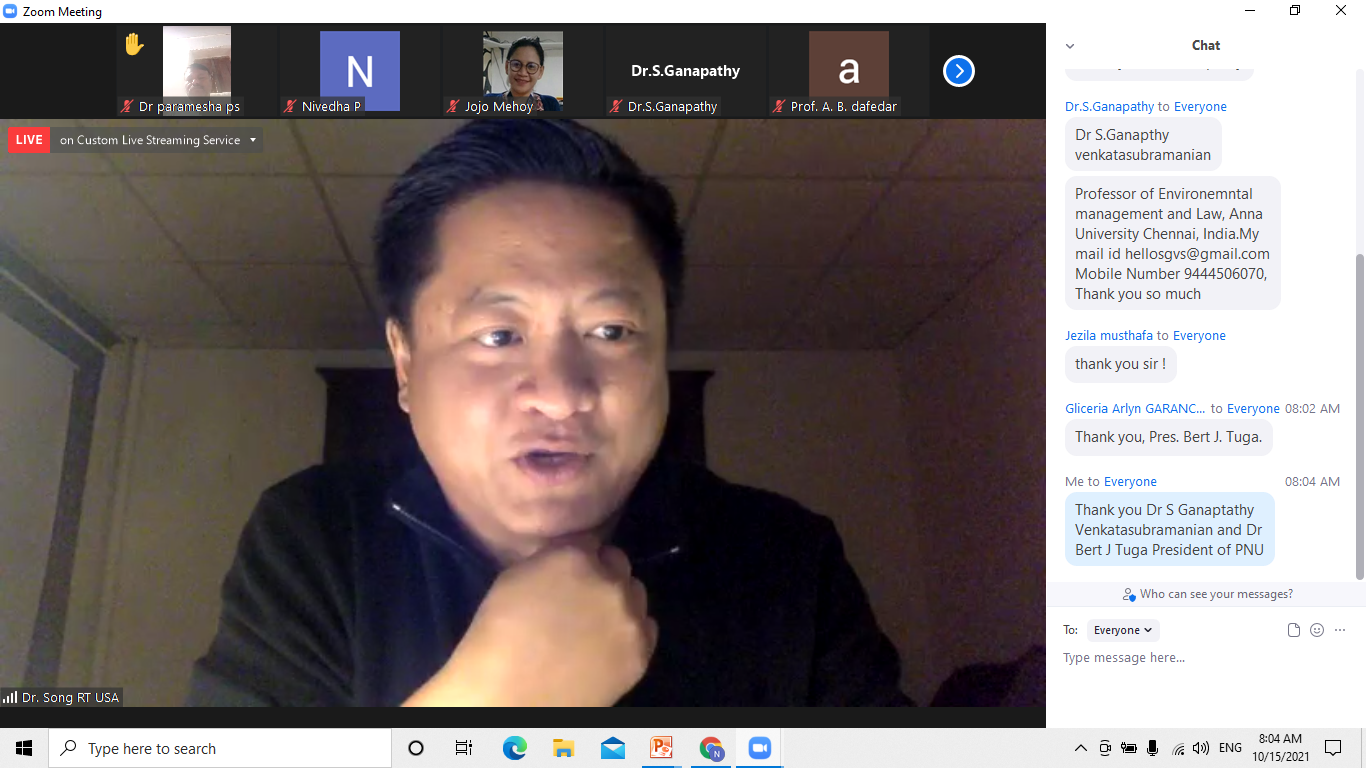Viewport: 1366px width, 768px height.
Task: Click the muted mic icon by Prof. A. B. dafedar
Action: pos(780,106)
